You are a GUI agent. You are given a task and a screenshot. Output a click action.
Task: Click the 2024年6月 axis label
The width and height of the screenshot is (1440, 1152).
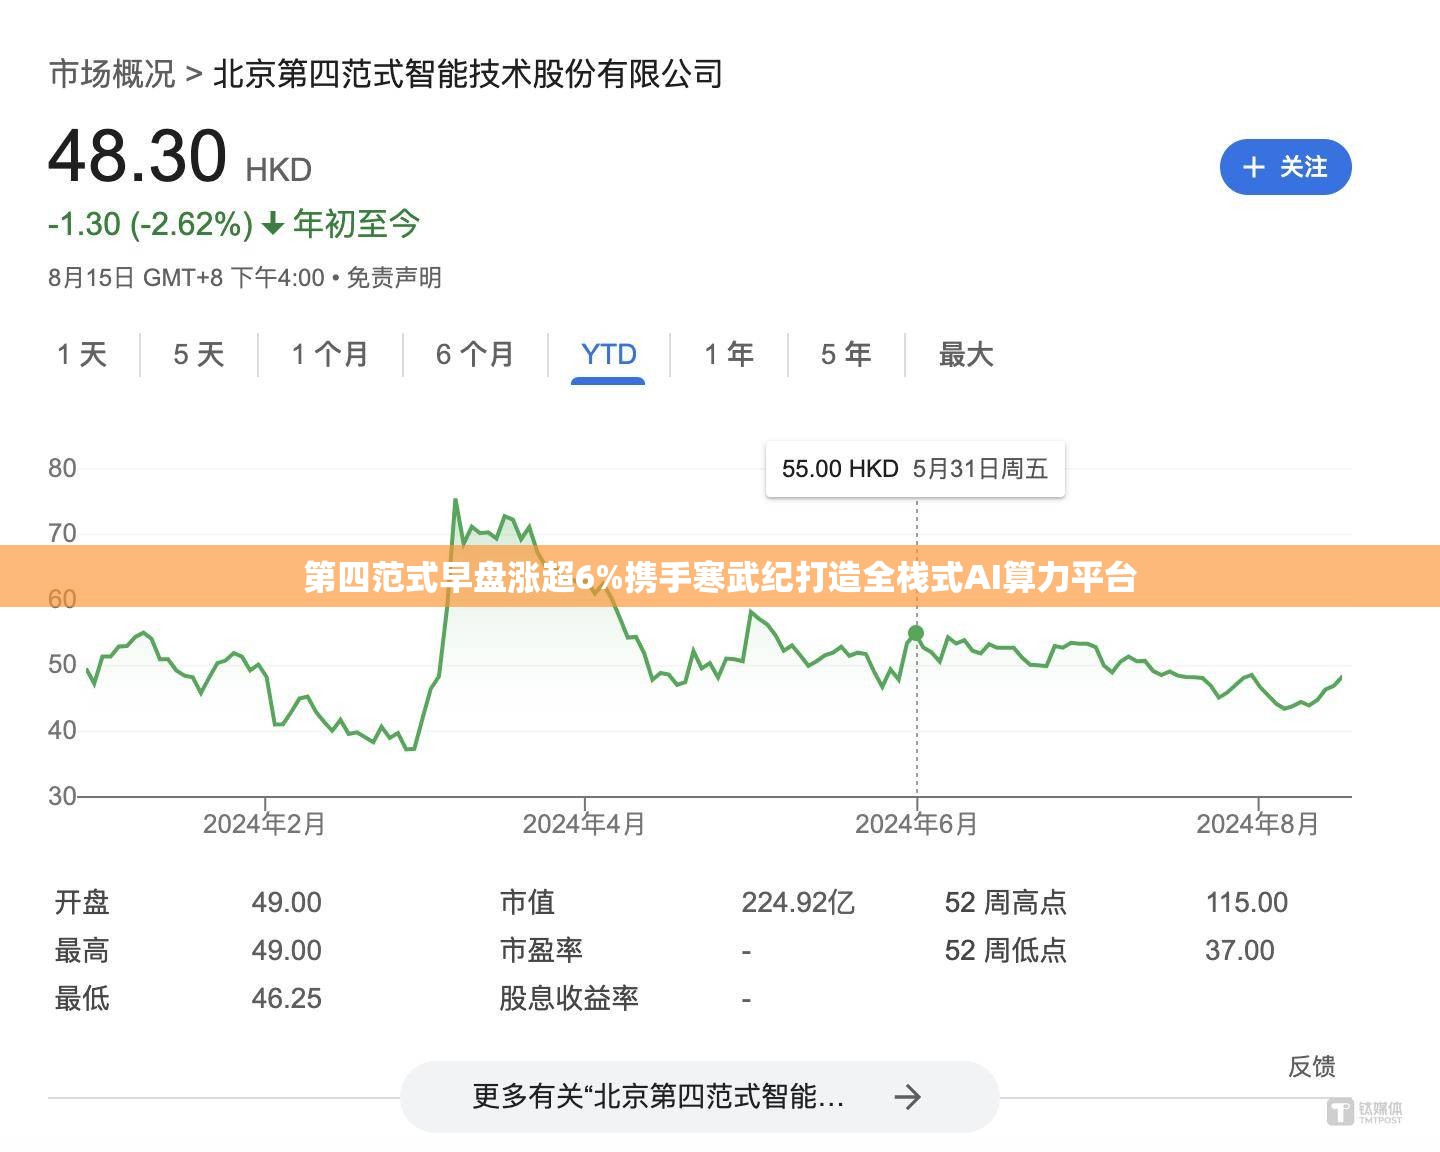tap(916, 824)
